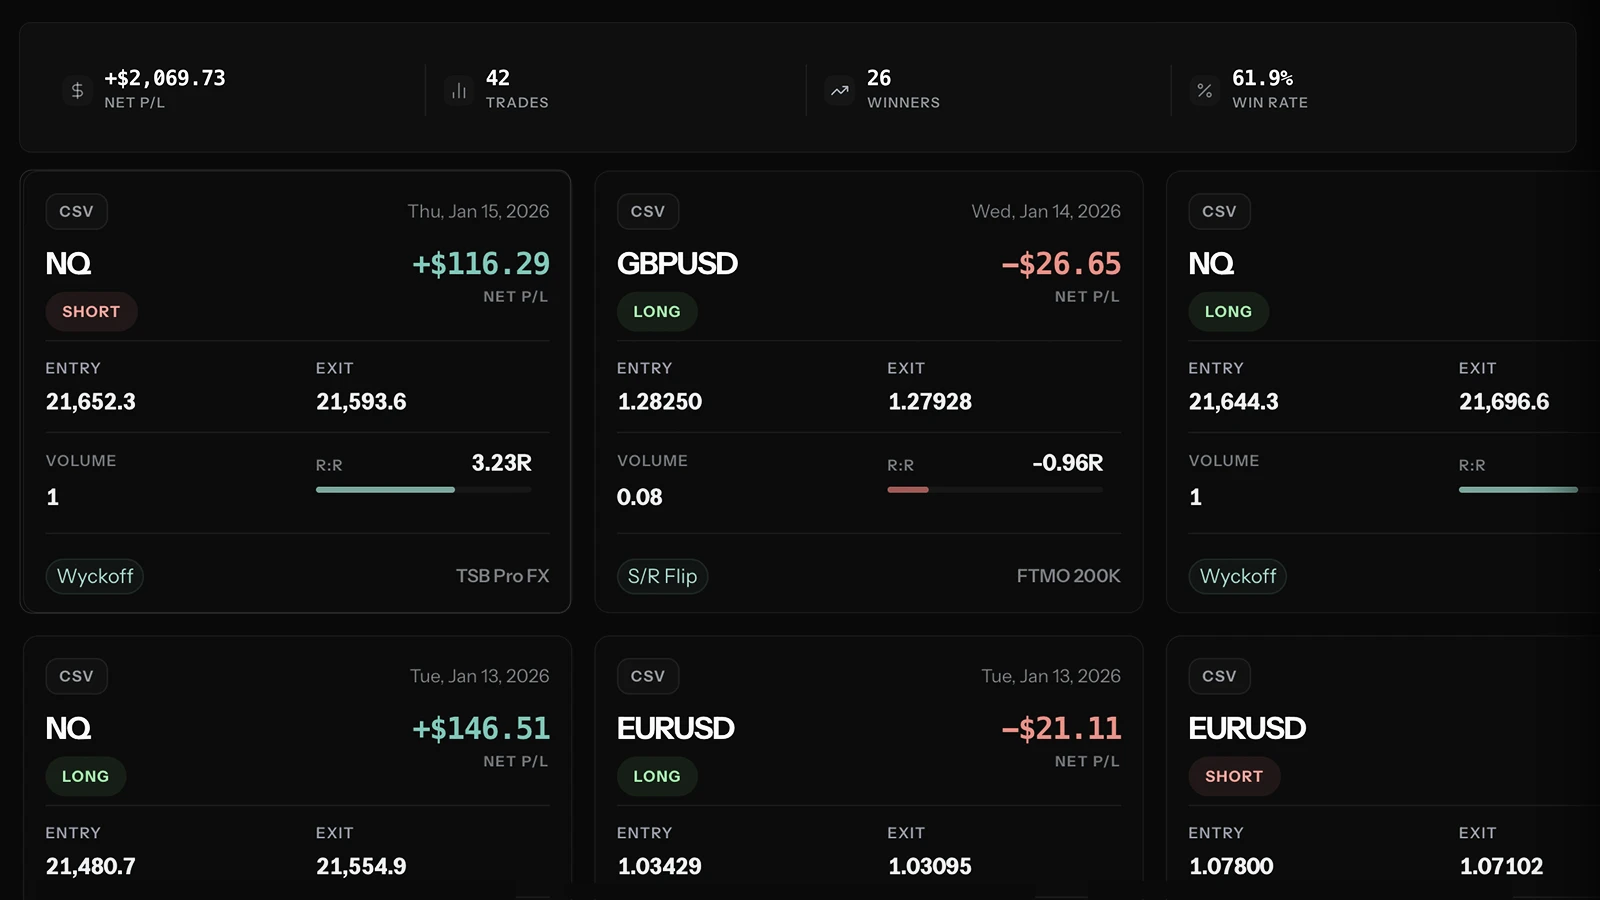Click the CSV badge on Jan 13 NQ card
Image resolution: width=1600 pixels, height=900 pixels.
pos(77,676)
